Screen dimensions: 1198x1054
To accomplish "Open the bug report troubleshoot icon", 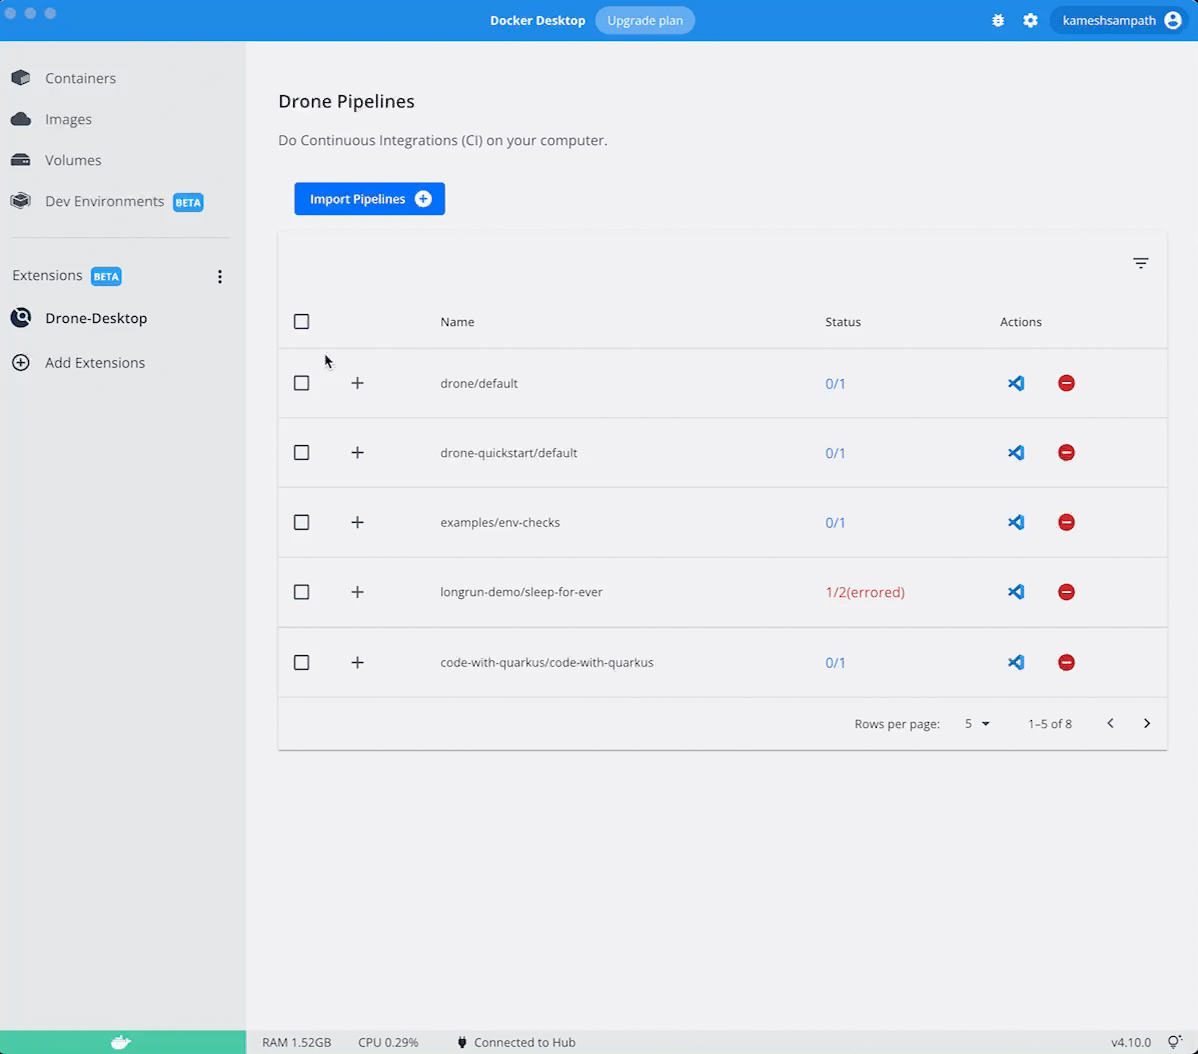I will 998,21.
